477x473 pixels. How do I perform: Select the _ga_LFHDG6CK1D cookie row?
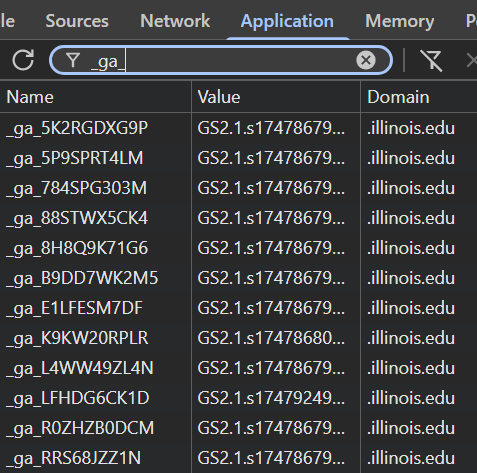(238, 398)
